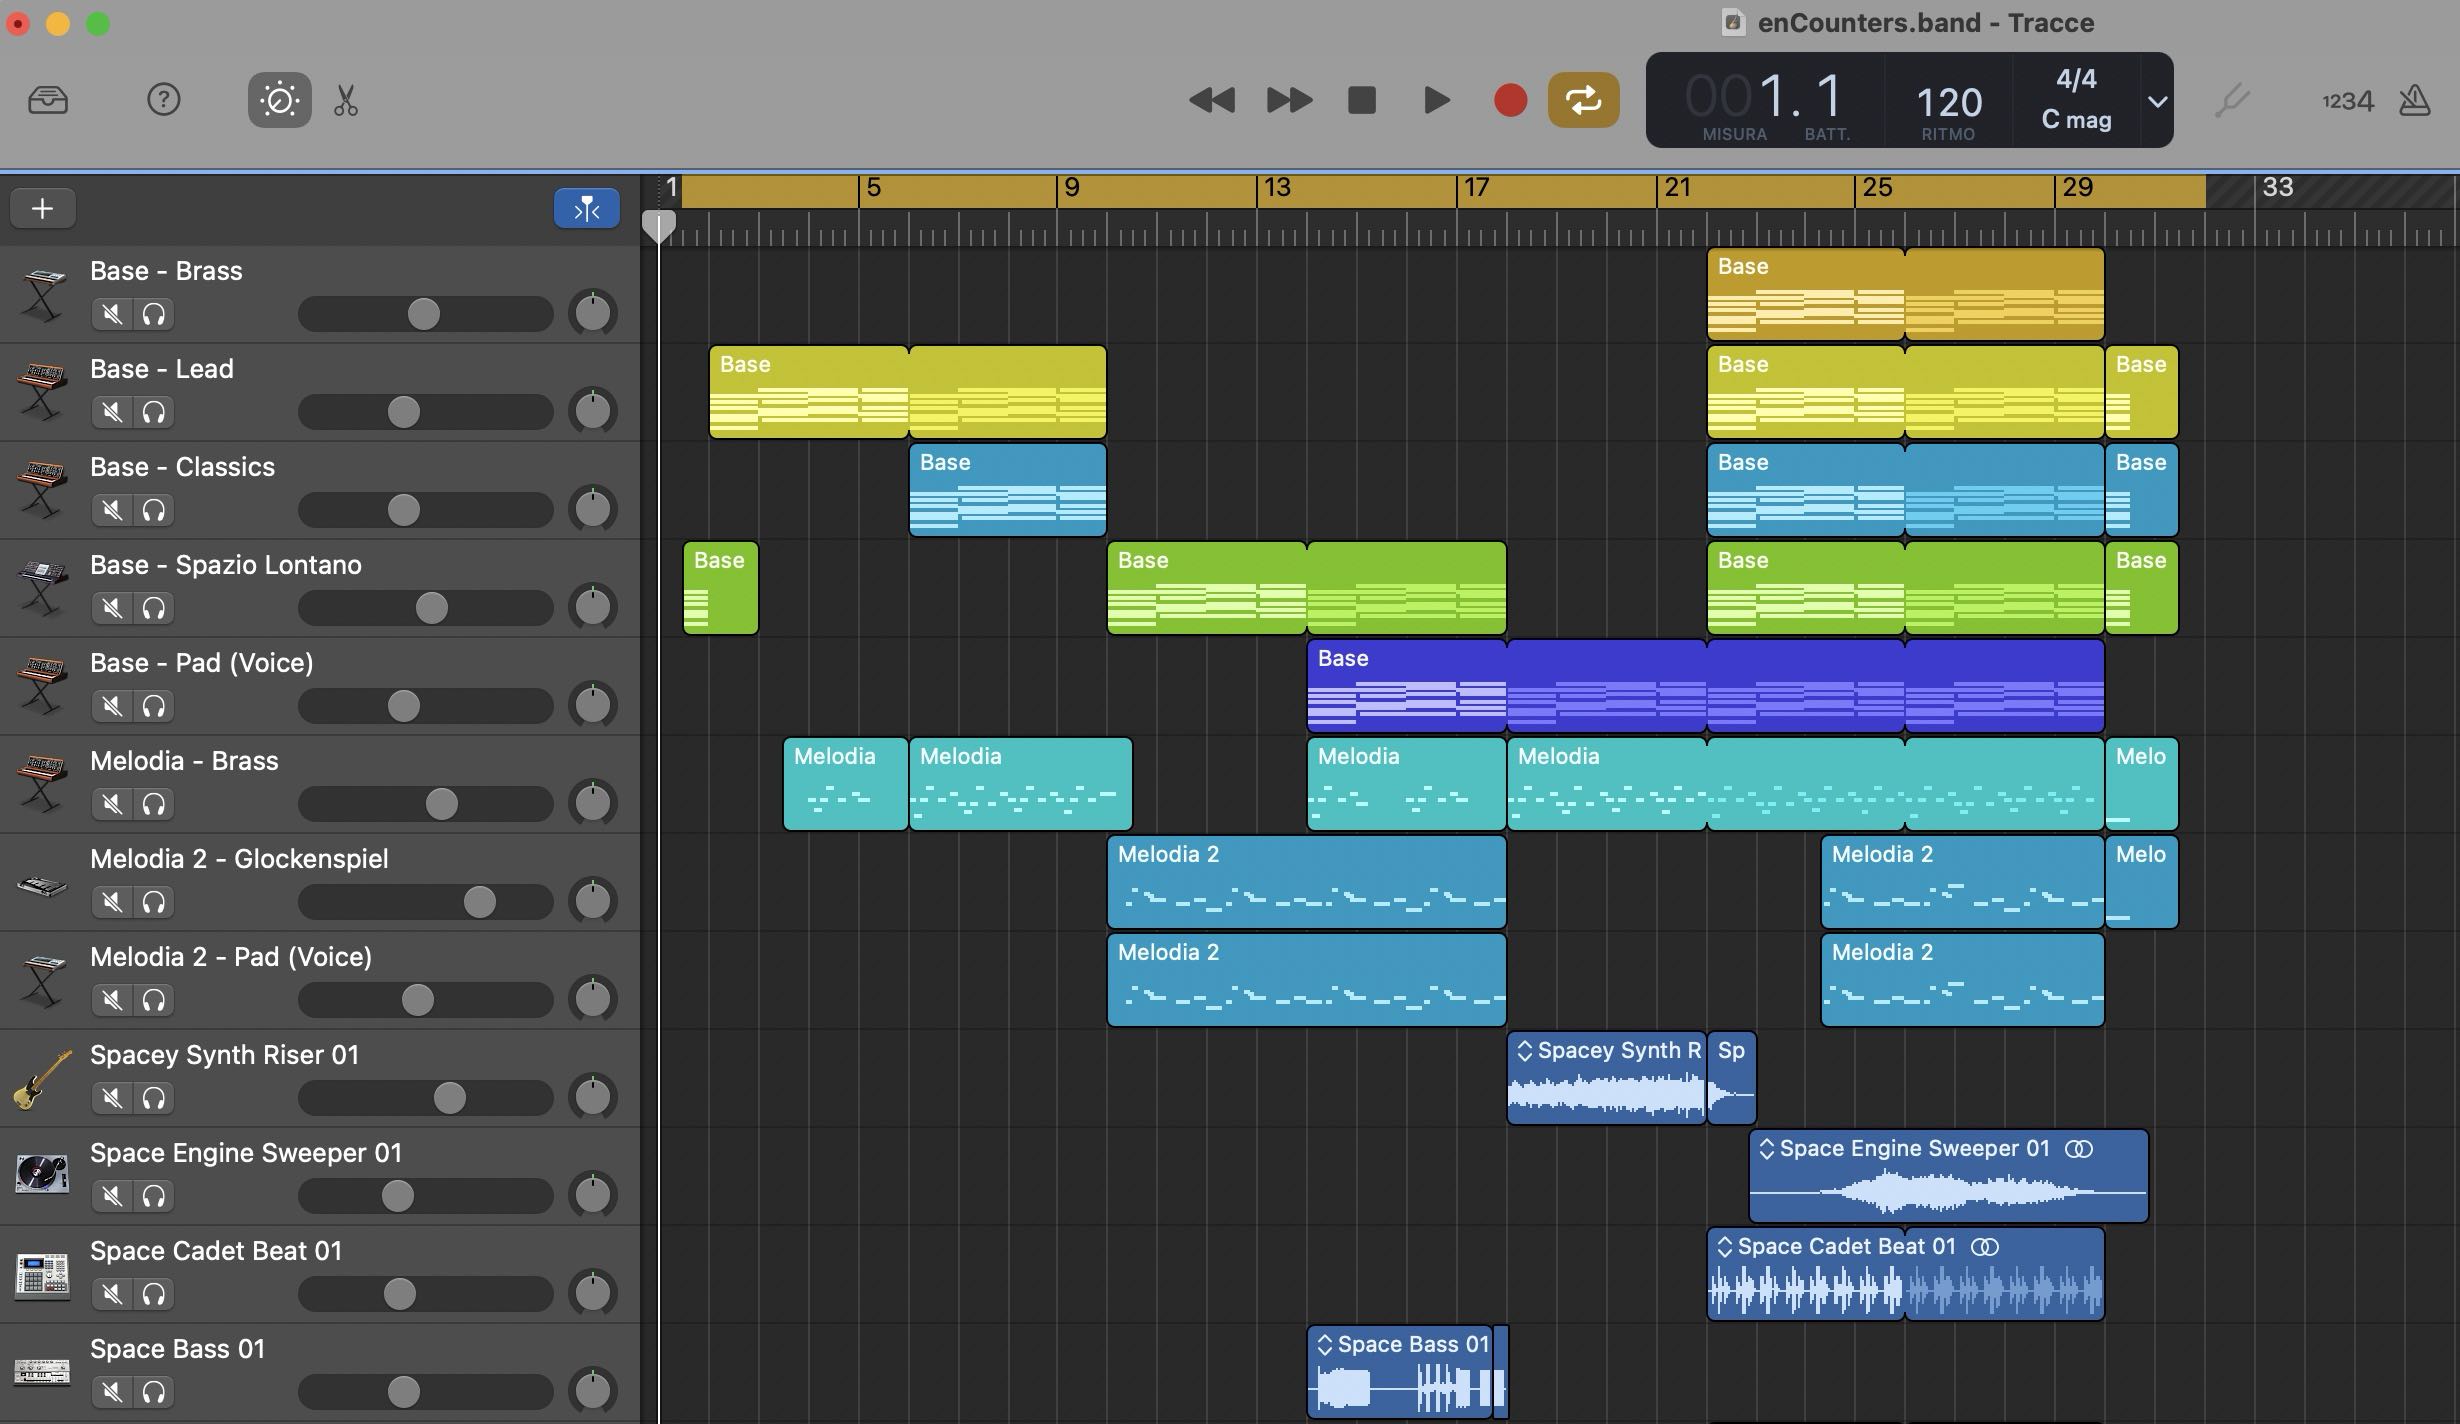Add a new track with plus button
The height and width of the screenshot is (1424, 2460).
[42, 208]
